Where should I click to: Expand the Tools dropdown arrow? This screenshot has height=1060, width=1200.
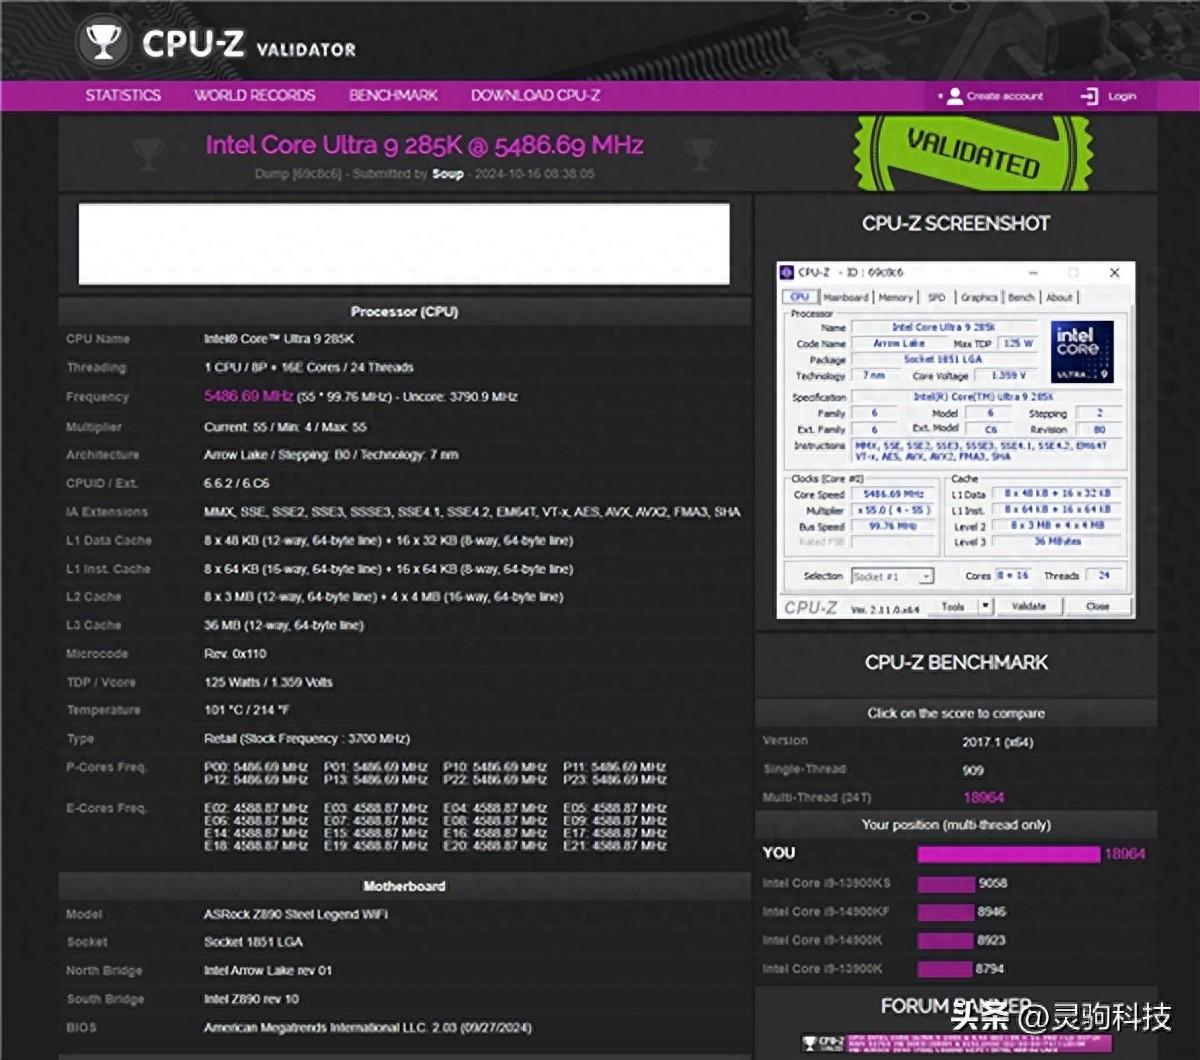tap(985, 606)
